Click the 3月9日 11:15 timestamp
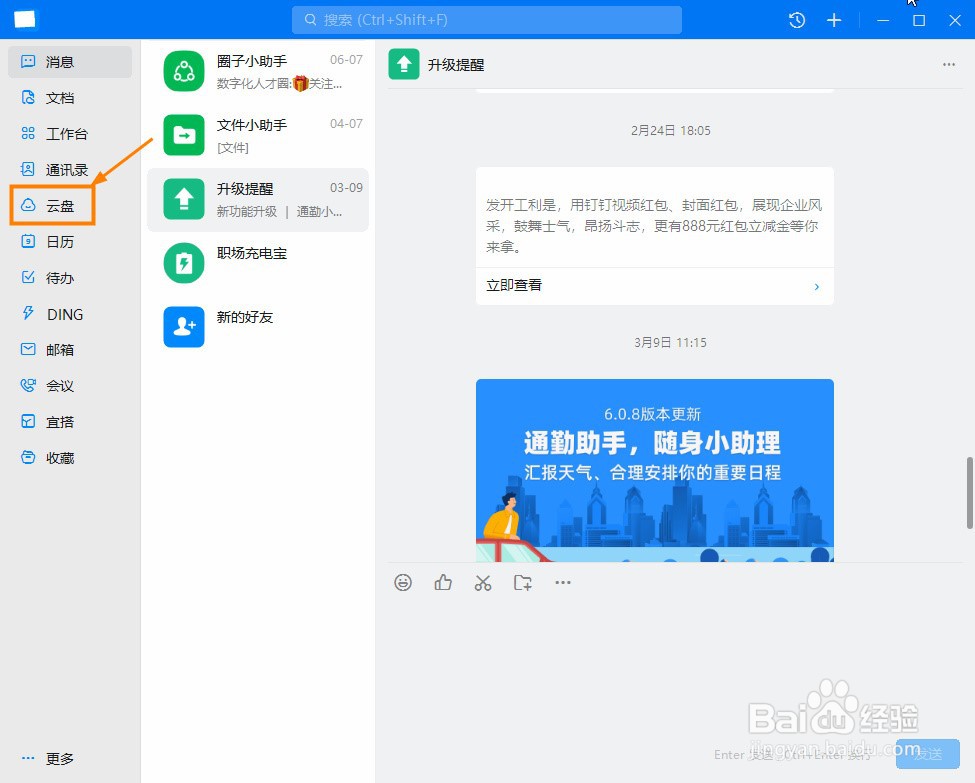Screen dimensions: 975x783 [x=670, y=343]
